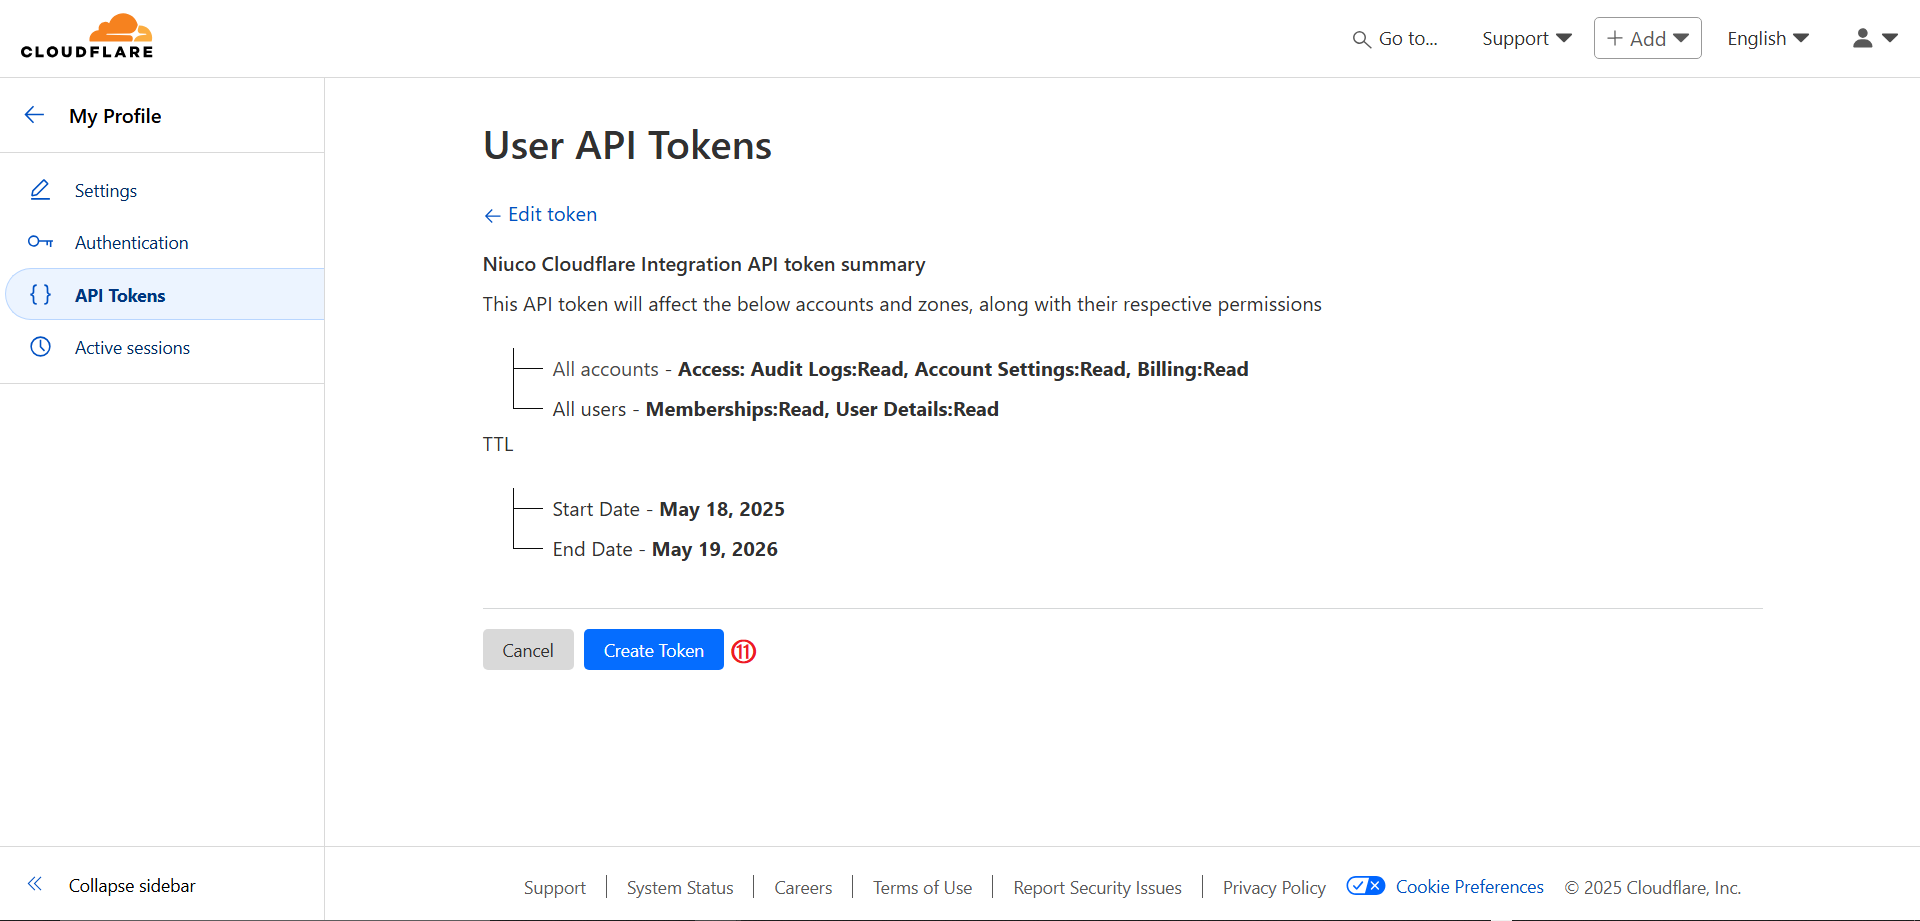Open the Terms of Use footer link

[x=922, y=887]
